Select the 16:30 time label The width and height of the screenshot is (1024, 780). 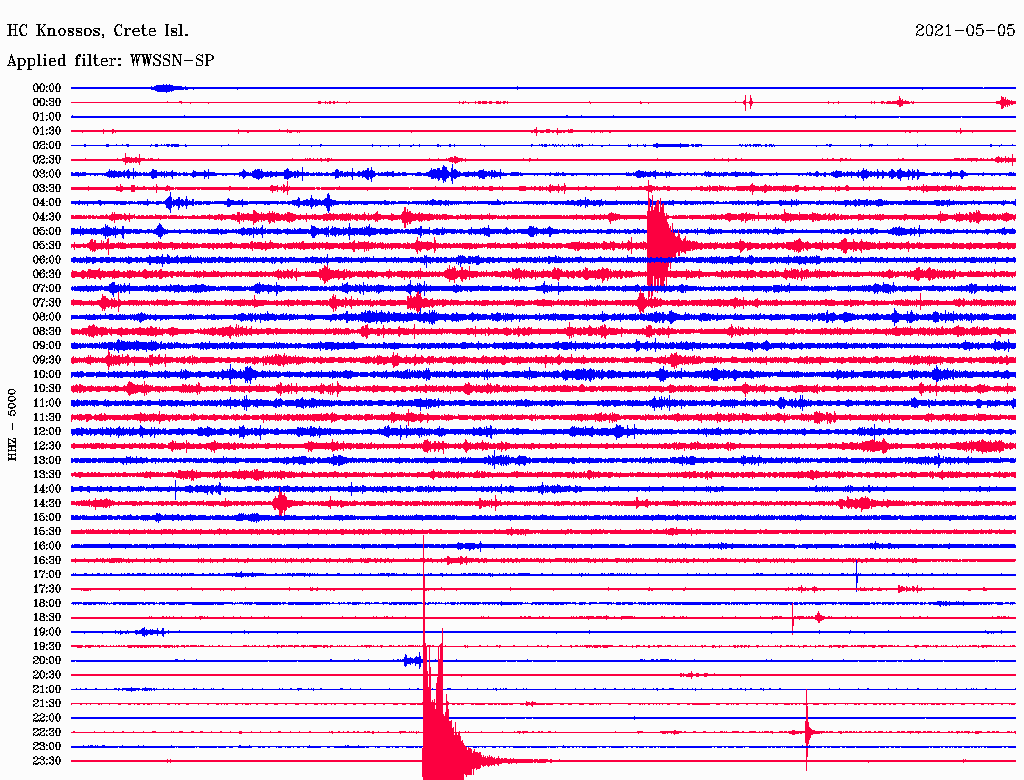point(47,560)
